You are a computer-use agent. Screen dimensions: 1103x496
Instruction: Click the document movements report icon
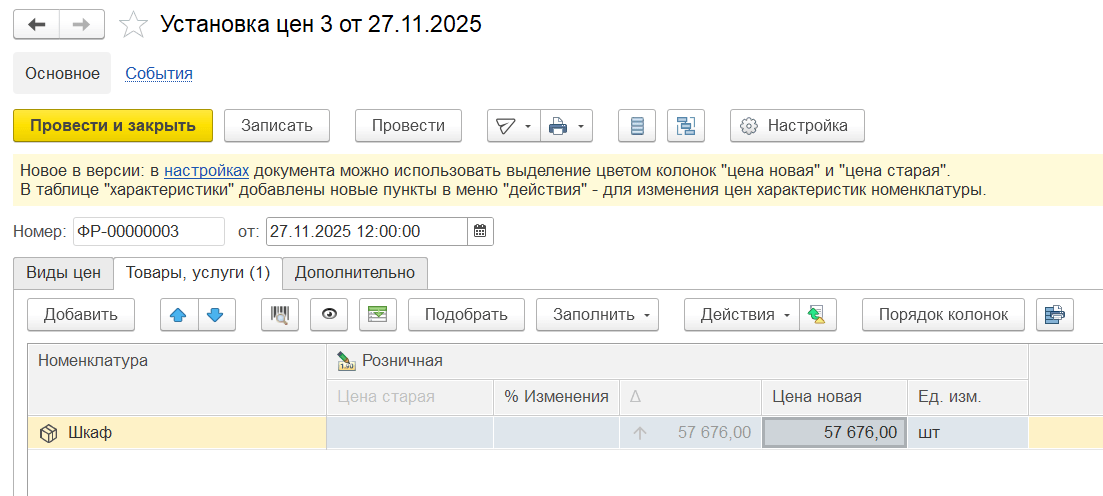(637, 126)
